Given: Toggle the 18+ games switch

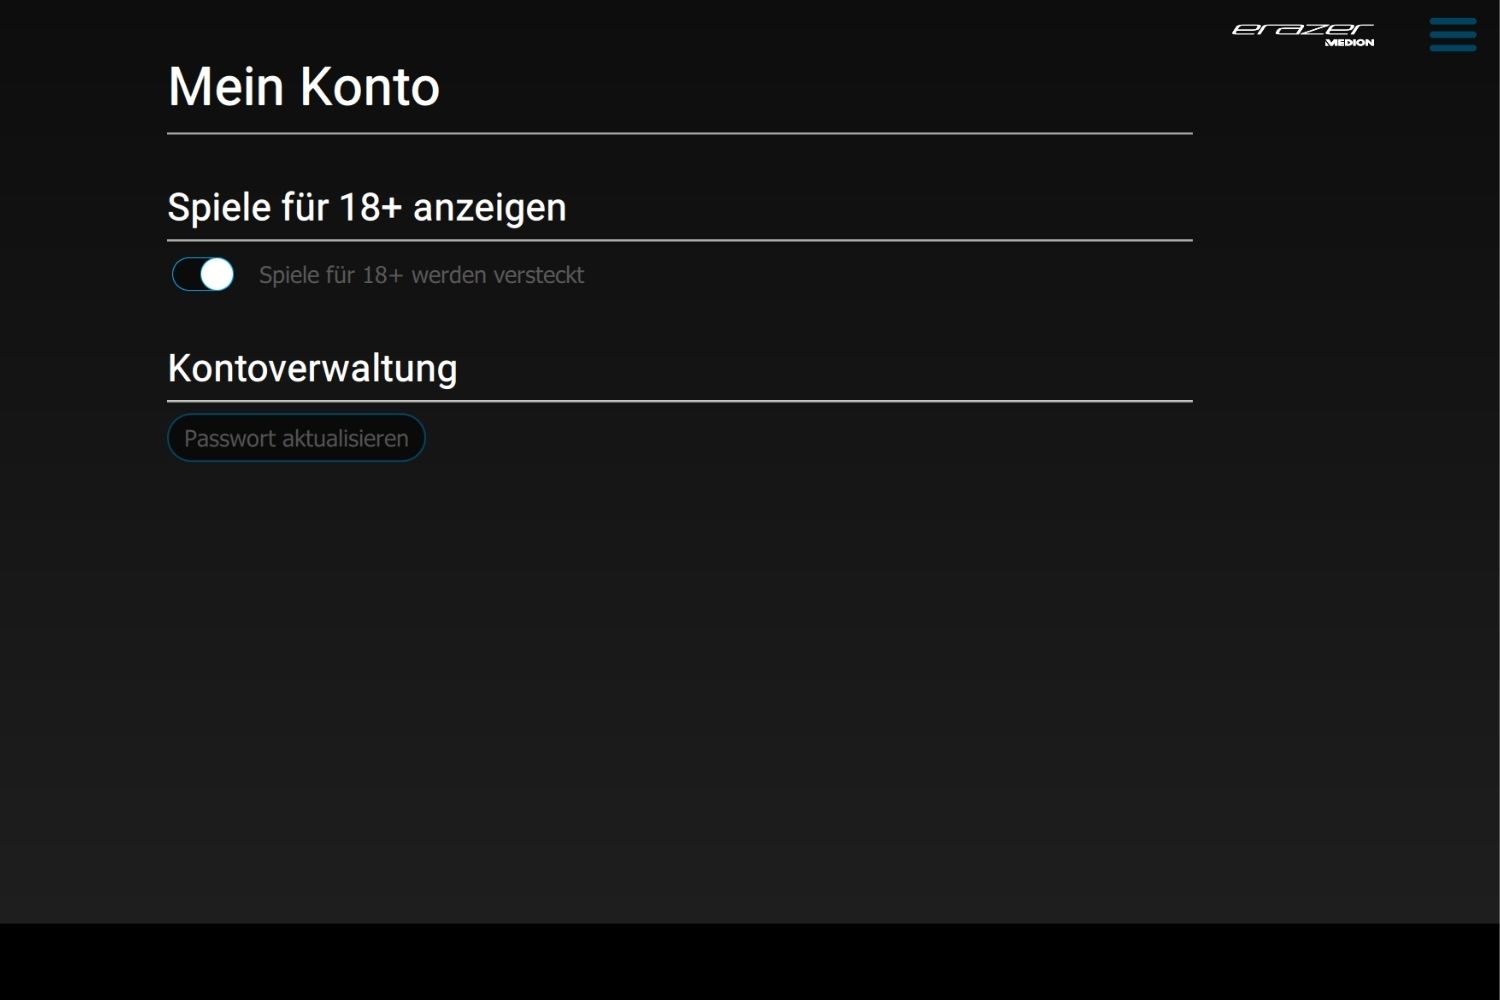Looking at the screenshot, I should click(203, 274).
